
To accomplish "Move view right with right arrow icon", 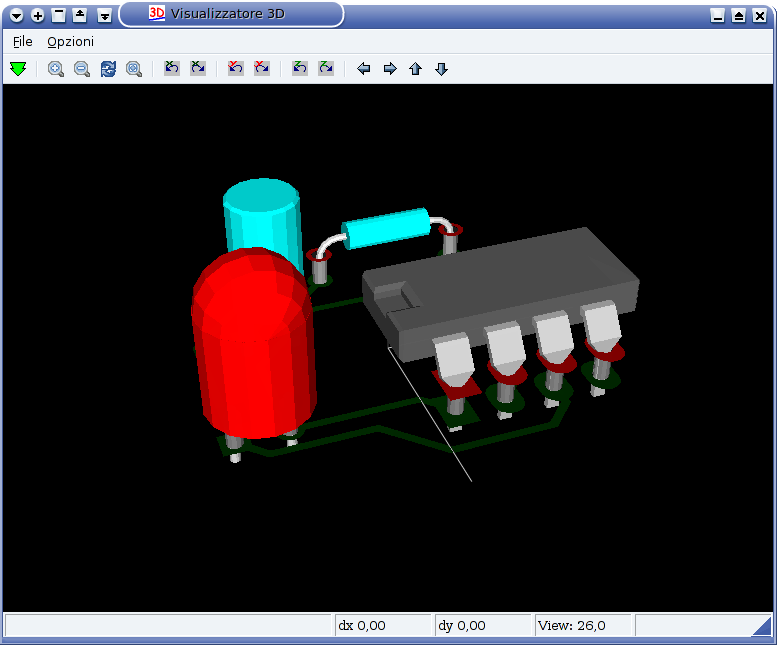I will click(x=390, y=69).
